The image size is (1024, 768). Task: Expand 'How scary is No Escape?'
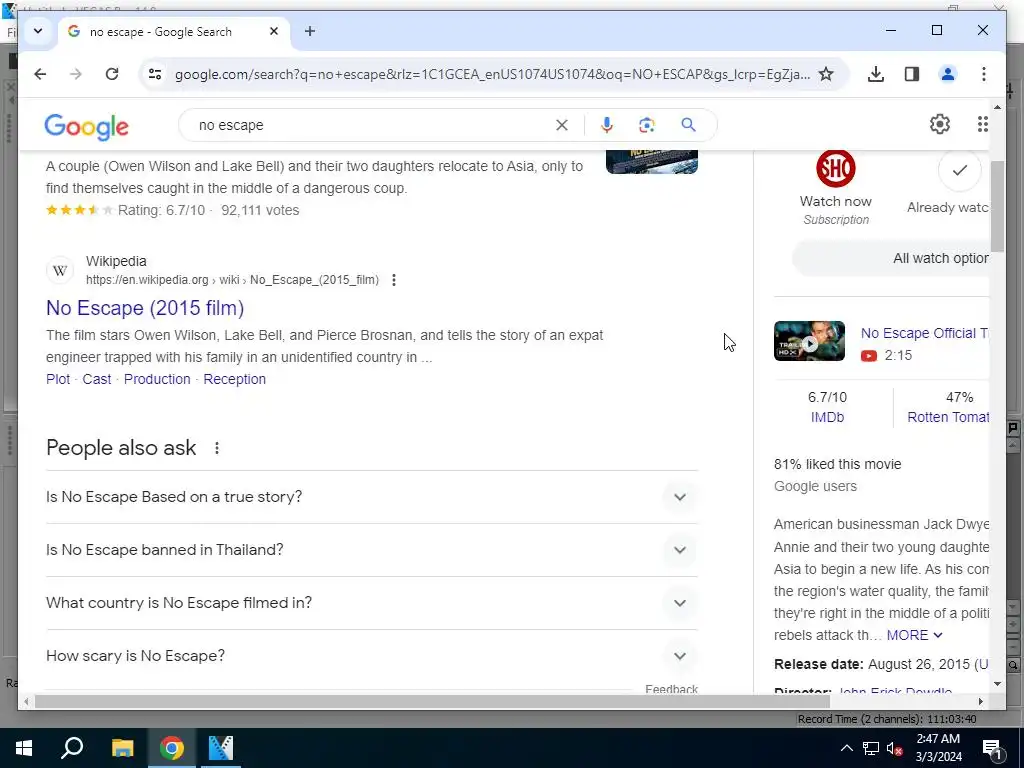click(372, 656)
